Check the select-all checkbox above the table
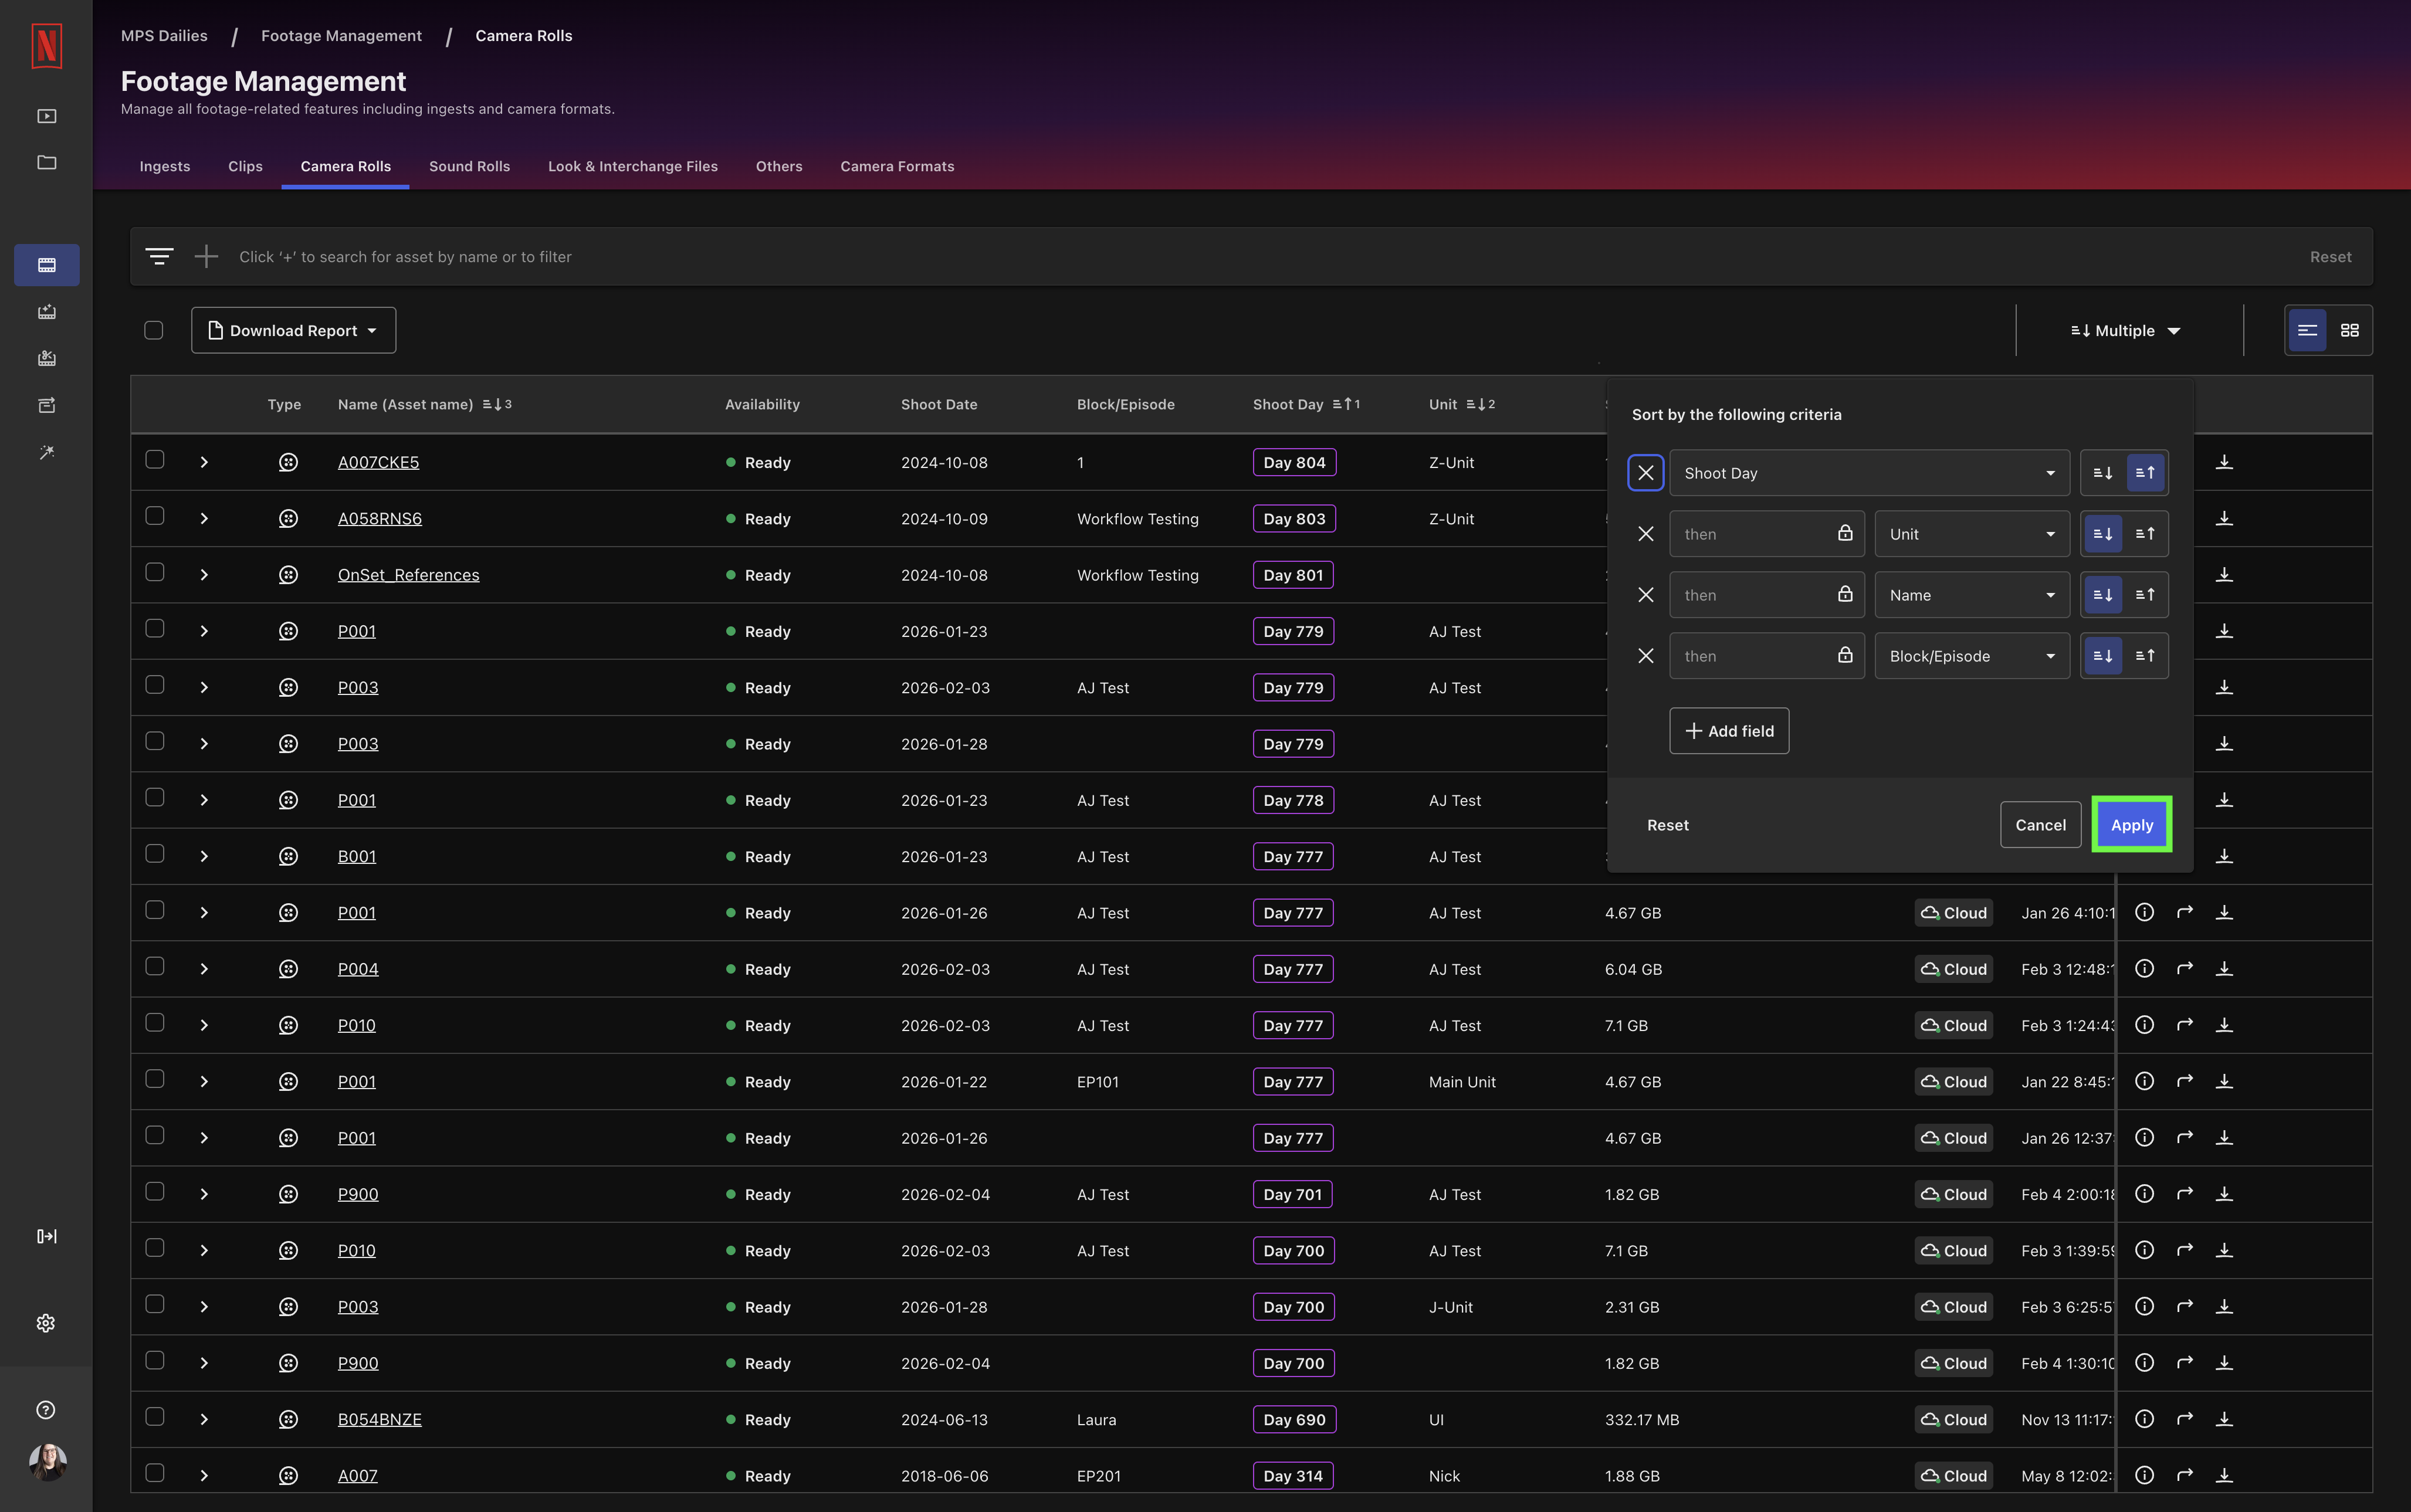The width and height of the screenshot is (2411, 1512). (154, 329)
